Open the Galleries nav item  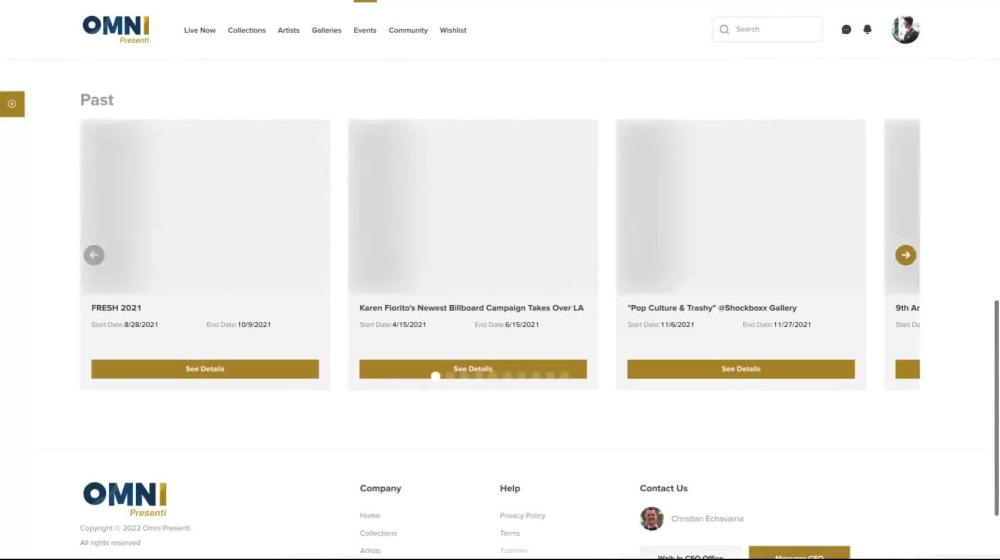(326, 30)
